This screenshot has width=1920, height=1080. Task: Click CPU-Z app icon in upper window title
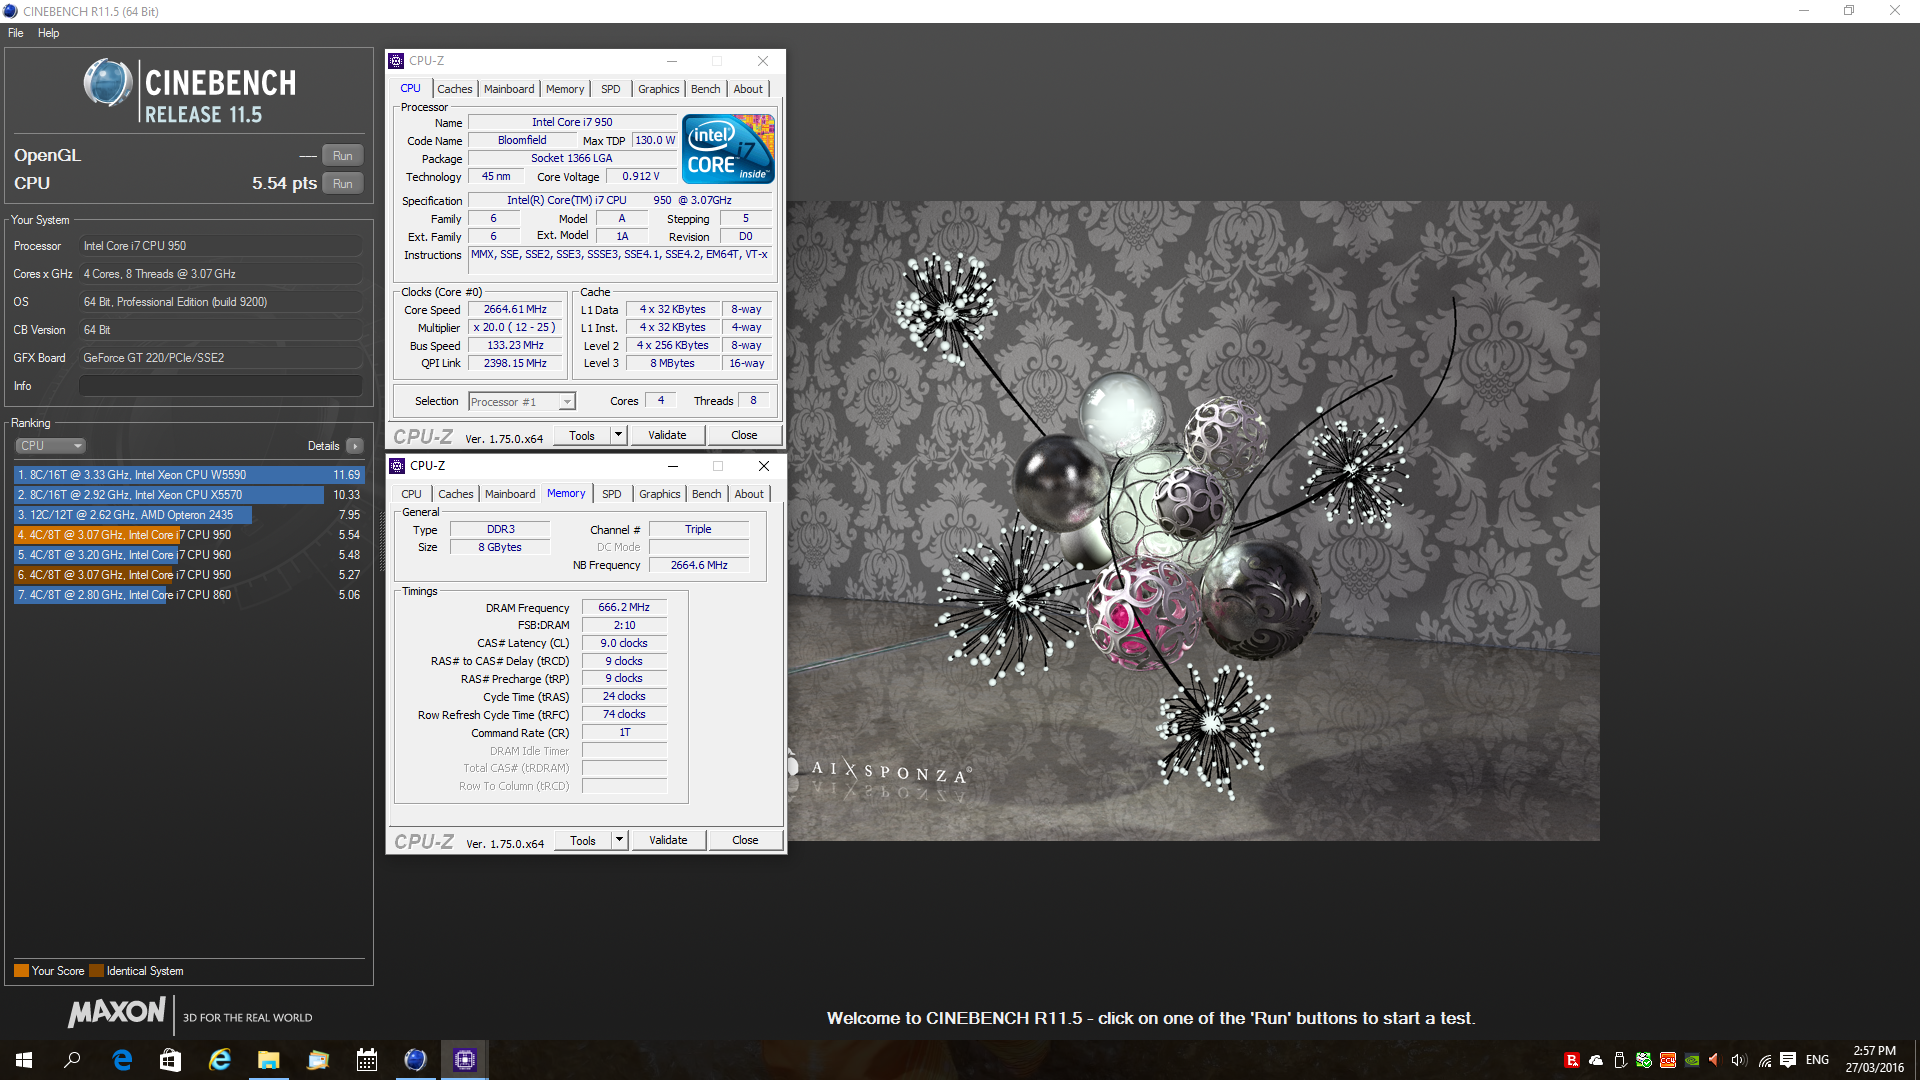point(396,61)
